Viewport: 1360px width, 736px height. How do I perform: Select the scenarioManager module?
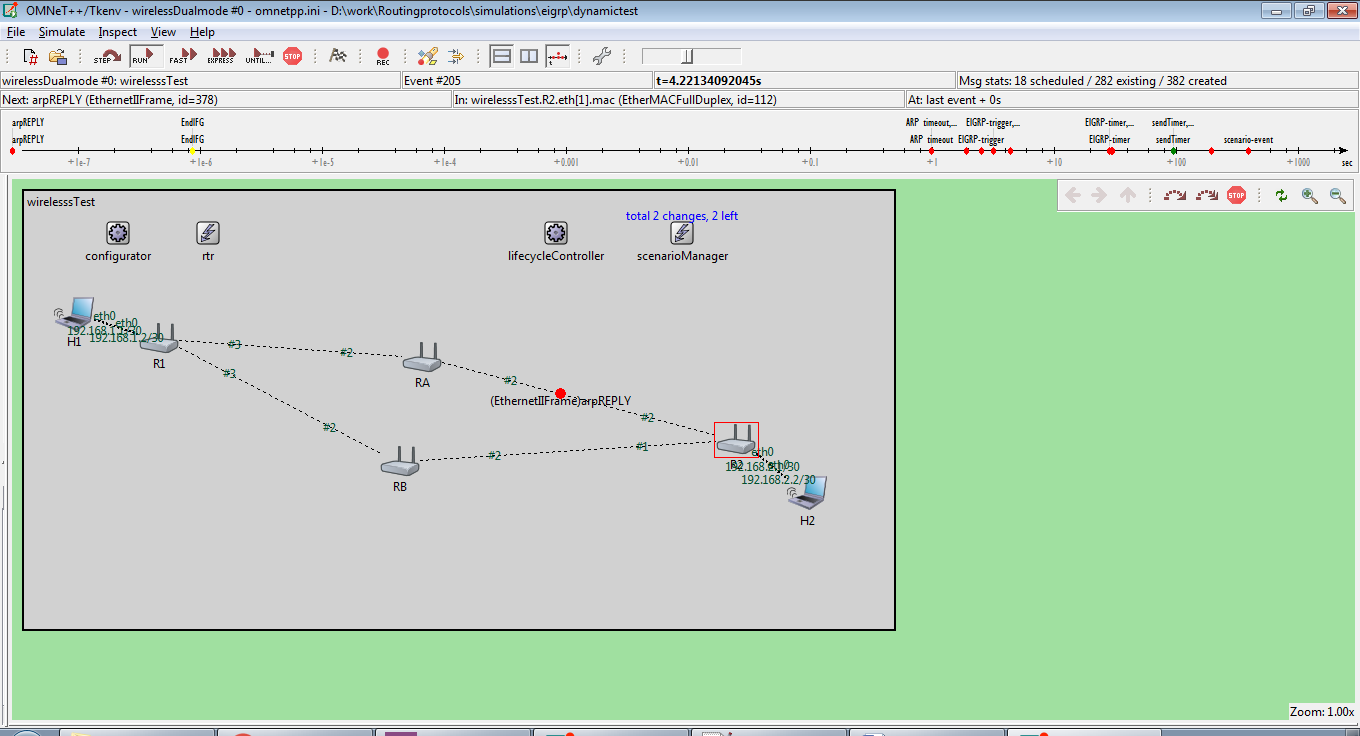click(682, 234)
